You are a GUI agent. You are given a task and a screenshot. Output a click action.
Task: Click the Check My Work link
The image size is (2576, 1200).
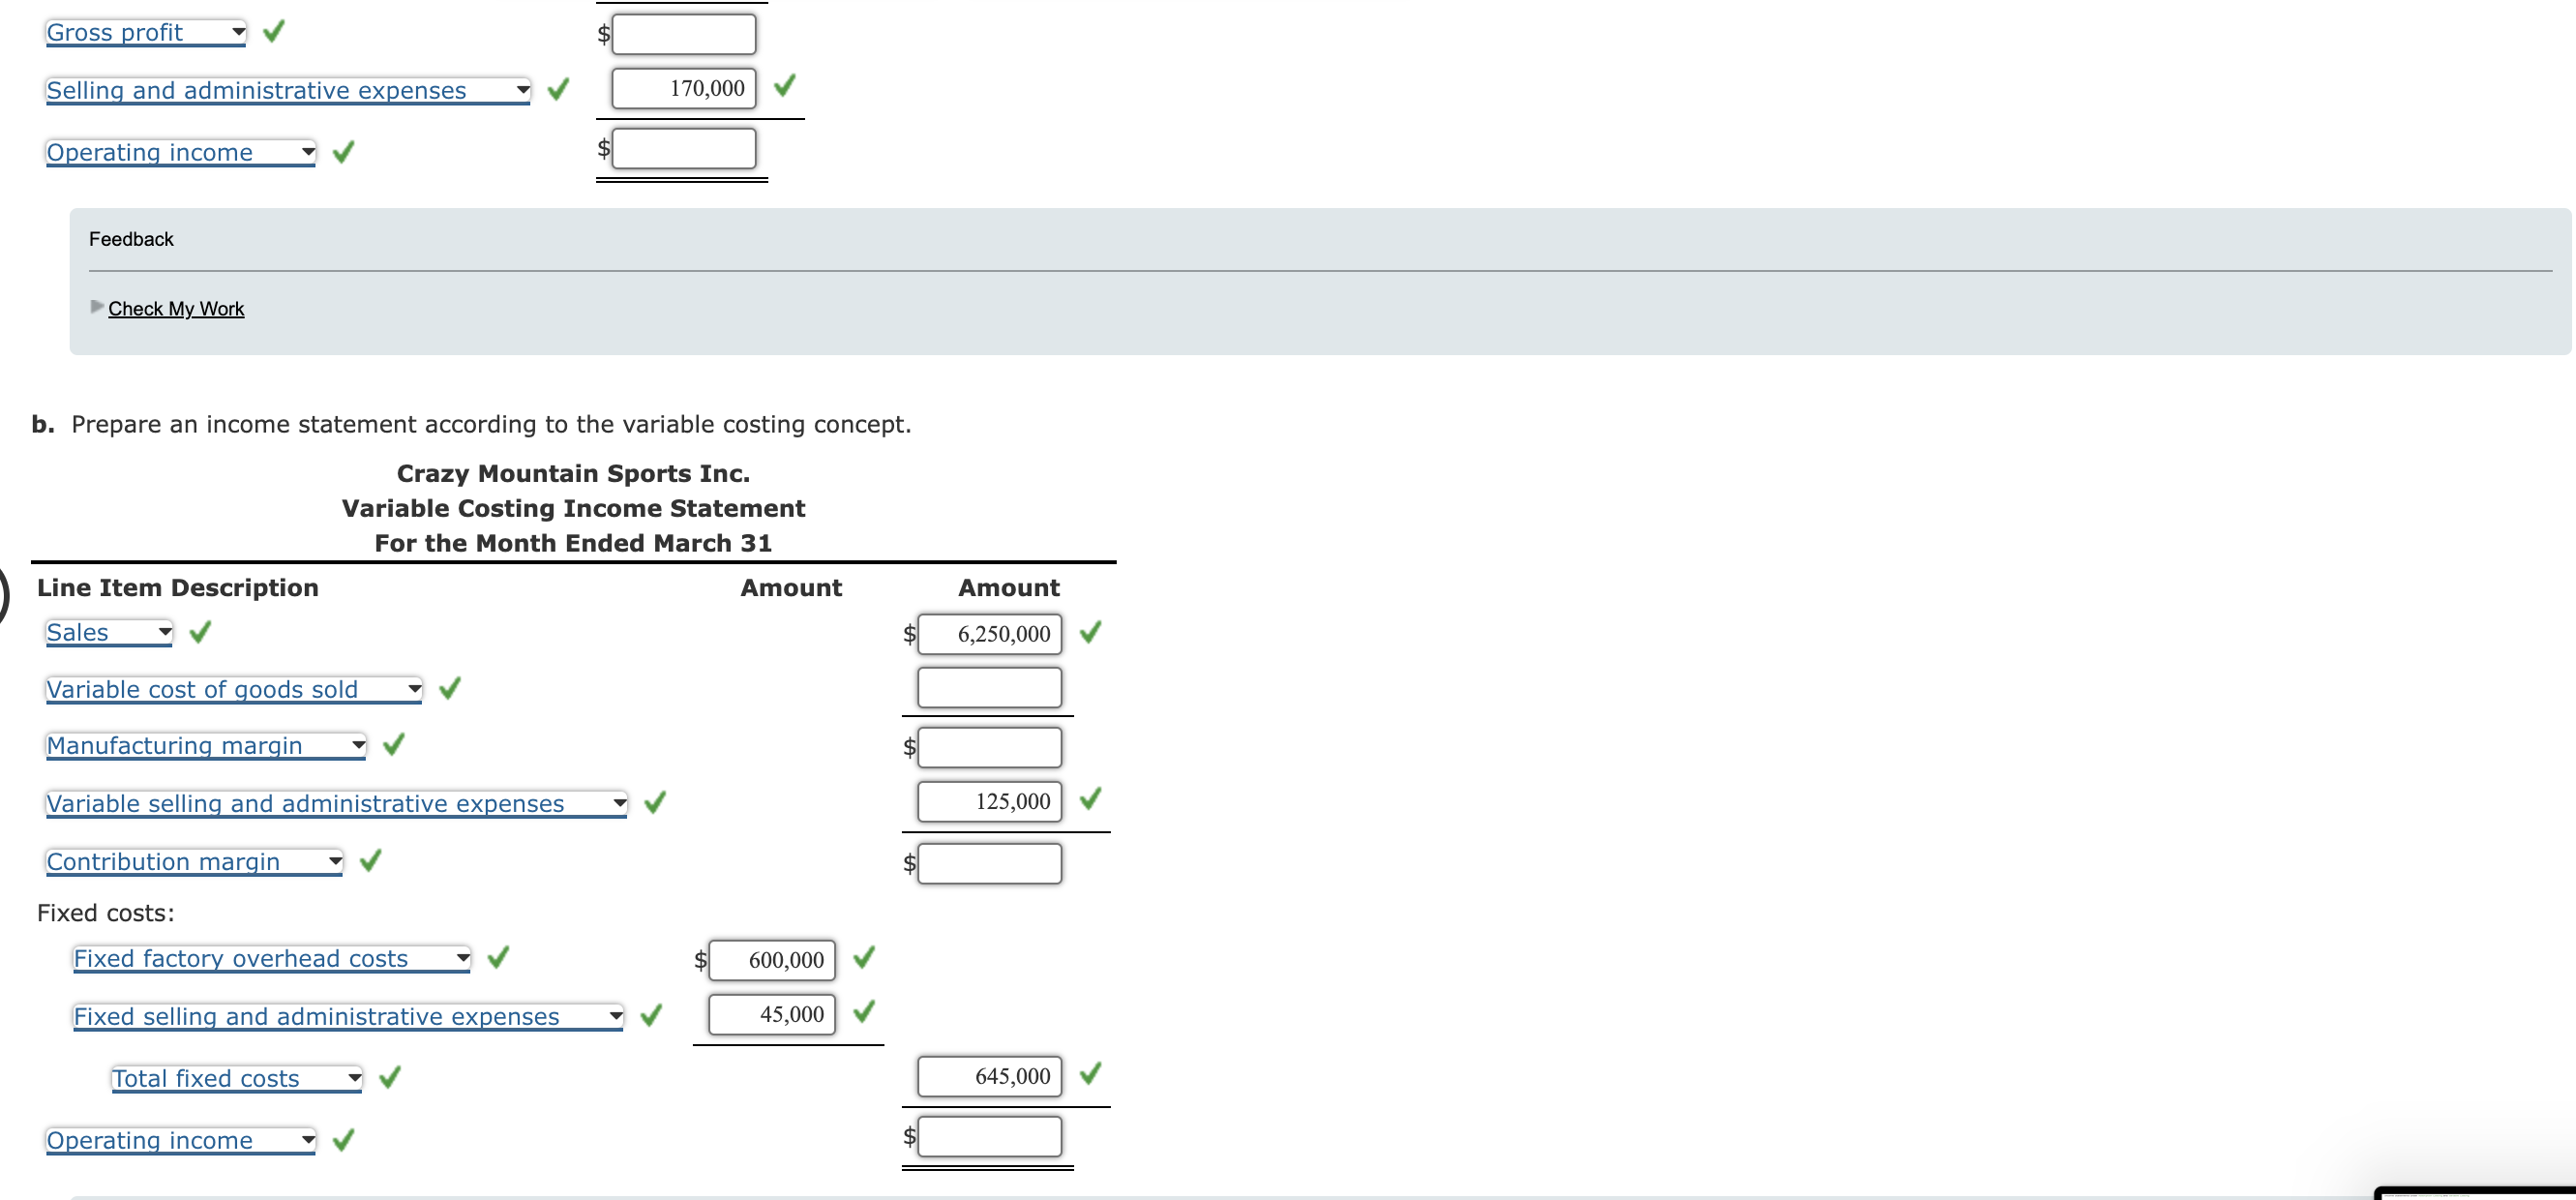coord(176,308)
